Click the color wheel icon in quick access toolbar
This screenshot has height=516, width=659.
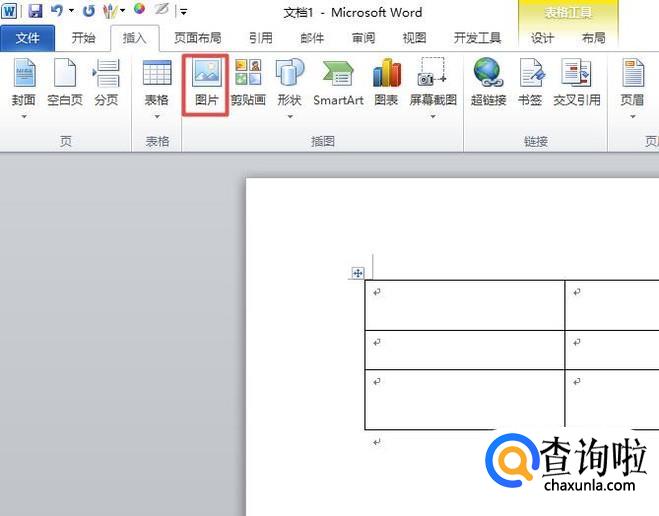point(139,9)
